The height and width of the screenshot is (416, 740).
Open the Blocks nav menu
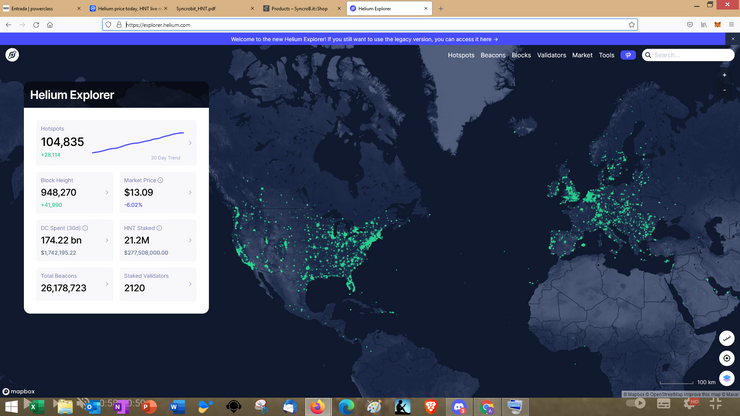point(521,55)
